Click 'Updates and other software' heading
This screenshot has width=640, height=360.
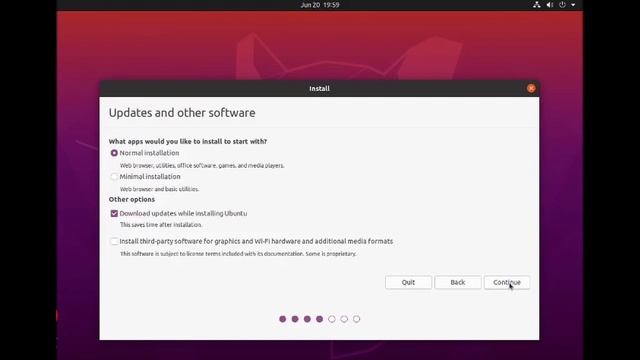click(x=182, y=113)
